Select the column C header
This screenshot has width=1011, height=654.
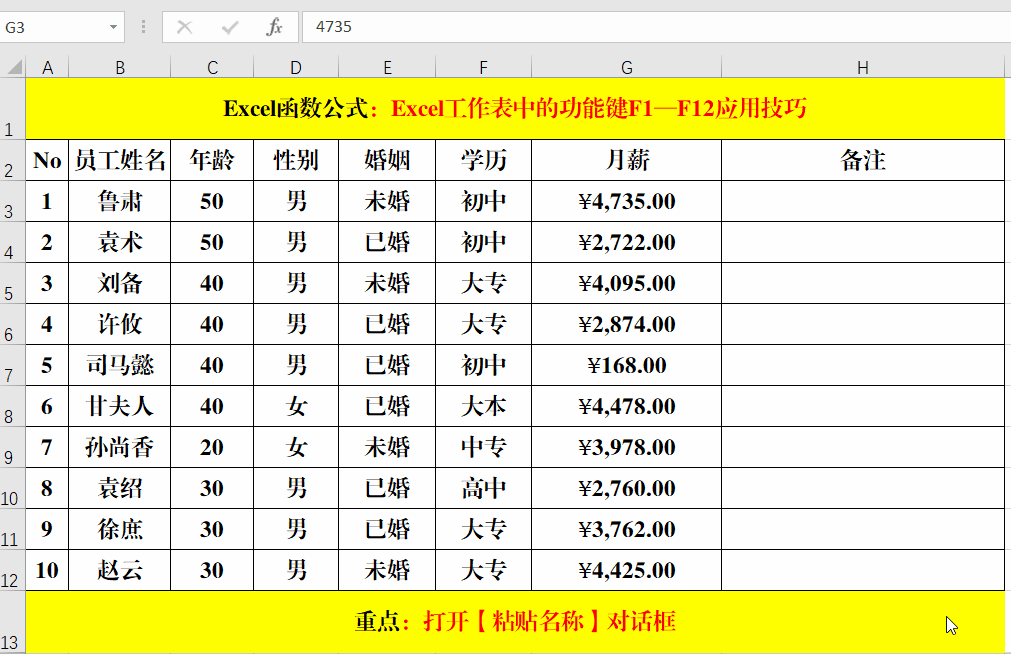click(212, 67)
